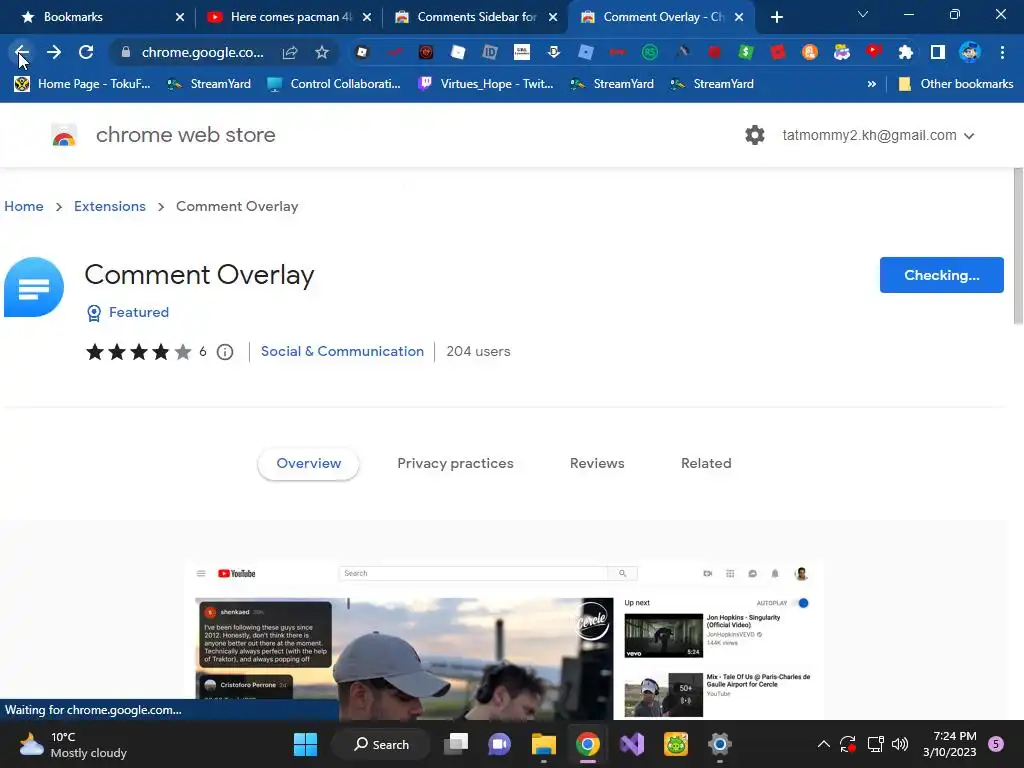Click the rating info icon
1024x768 pixels.
(x=225, y=352)
